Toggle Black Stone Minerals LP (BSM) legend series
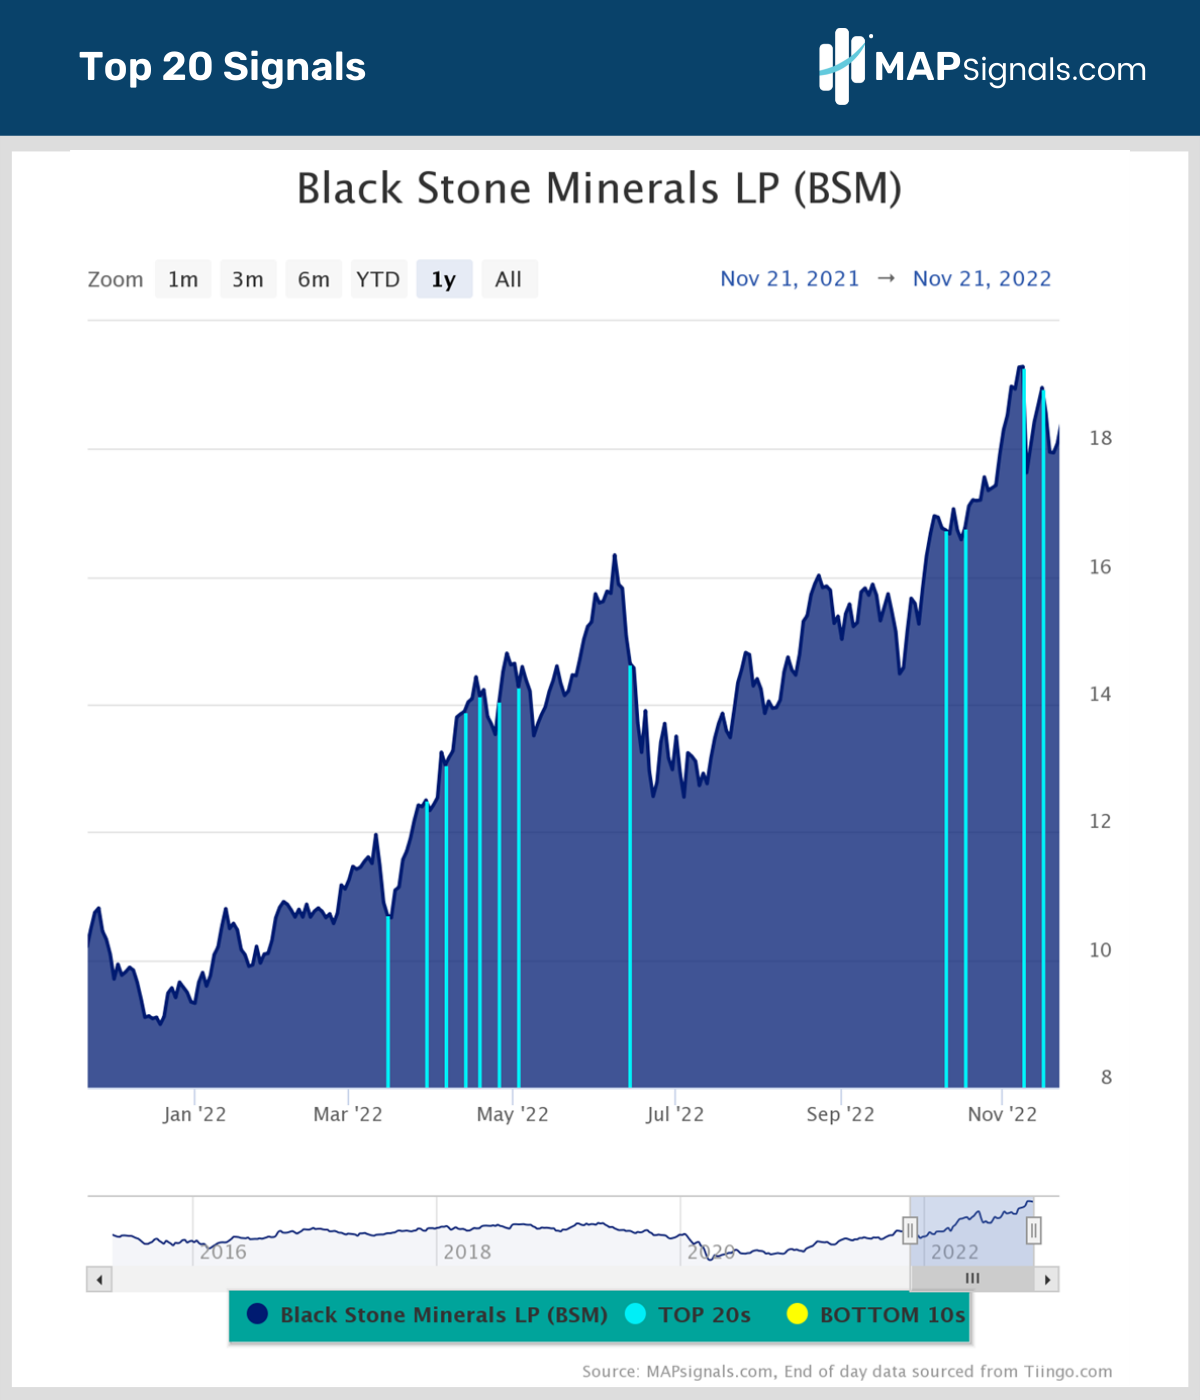 coord(428,1315)
